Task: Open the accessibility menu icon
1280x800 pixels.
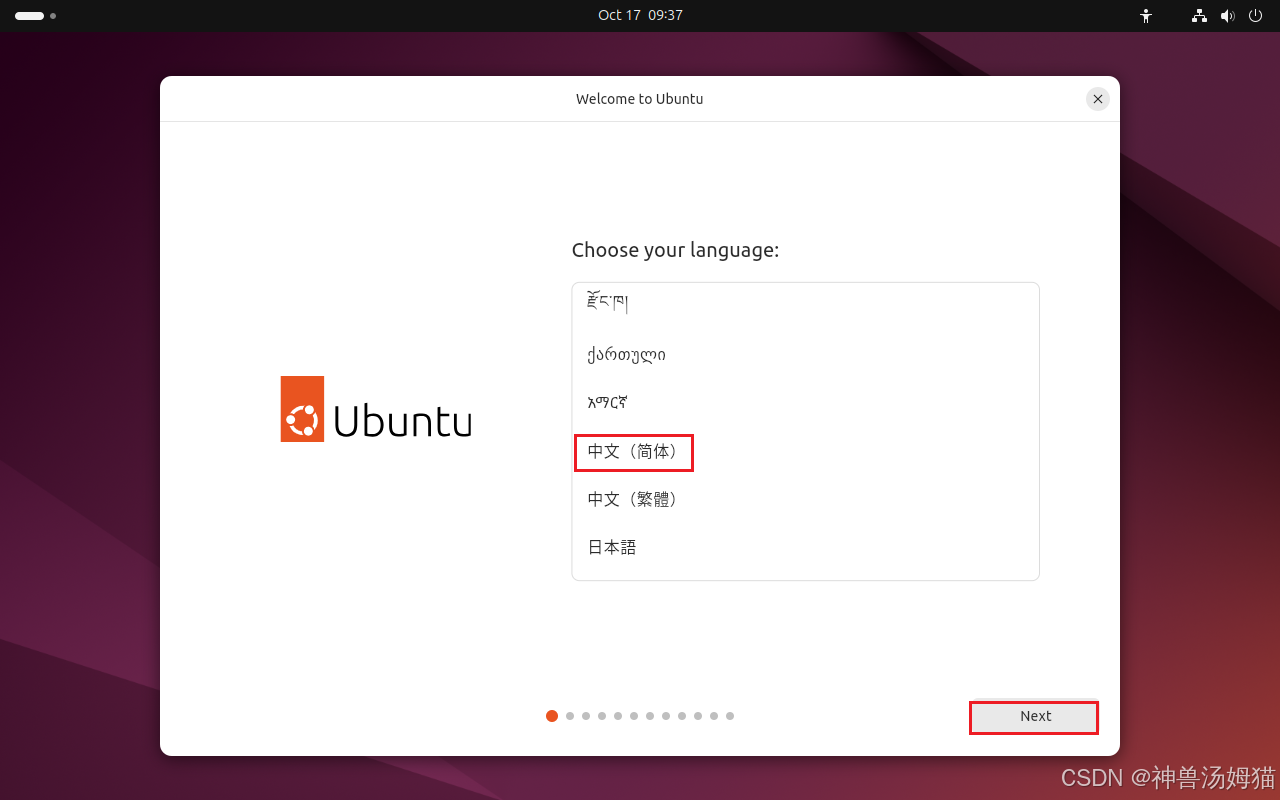Action: click(x=1146, y=16)
